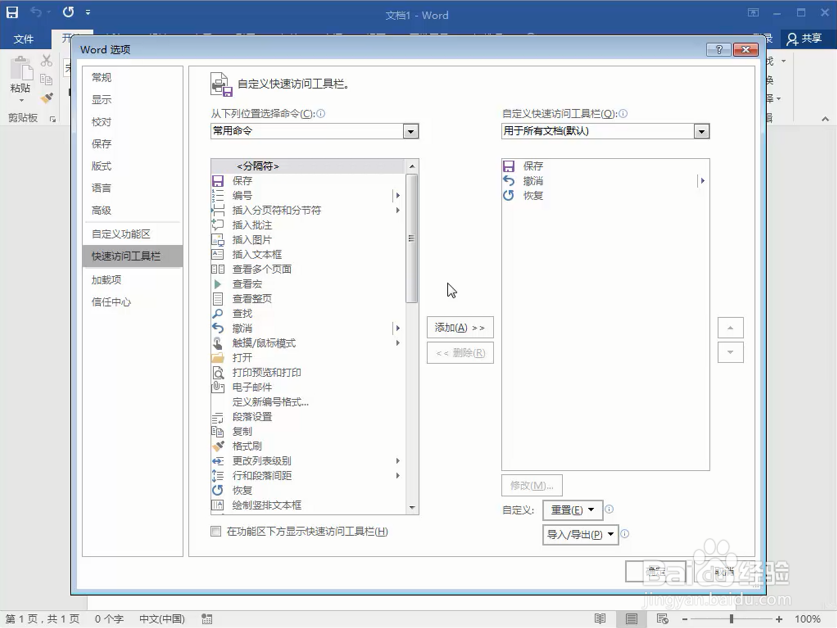Click the 共享 share button in Word
The width and height of the screenshot is (837, 628).
click(804, 38)
